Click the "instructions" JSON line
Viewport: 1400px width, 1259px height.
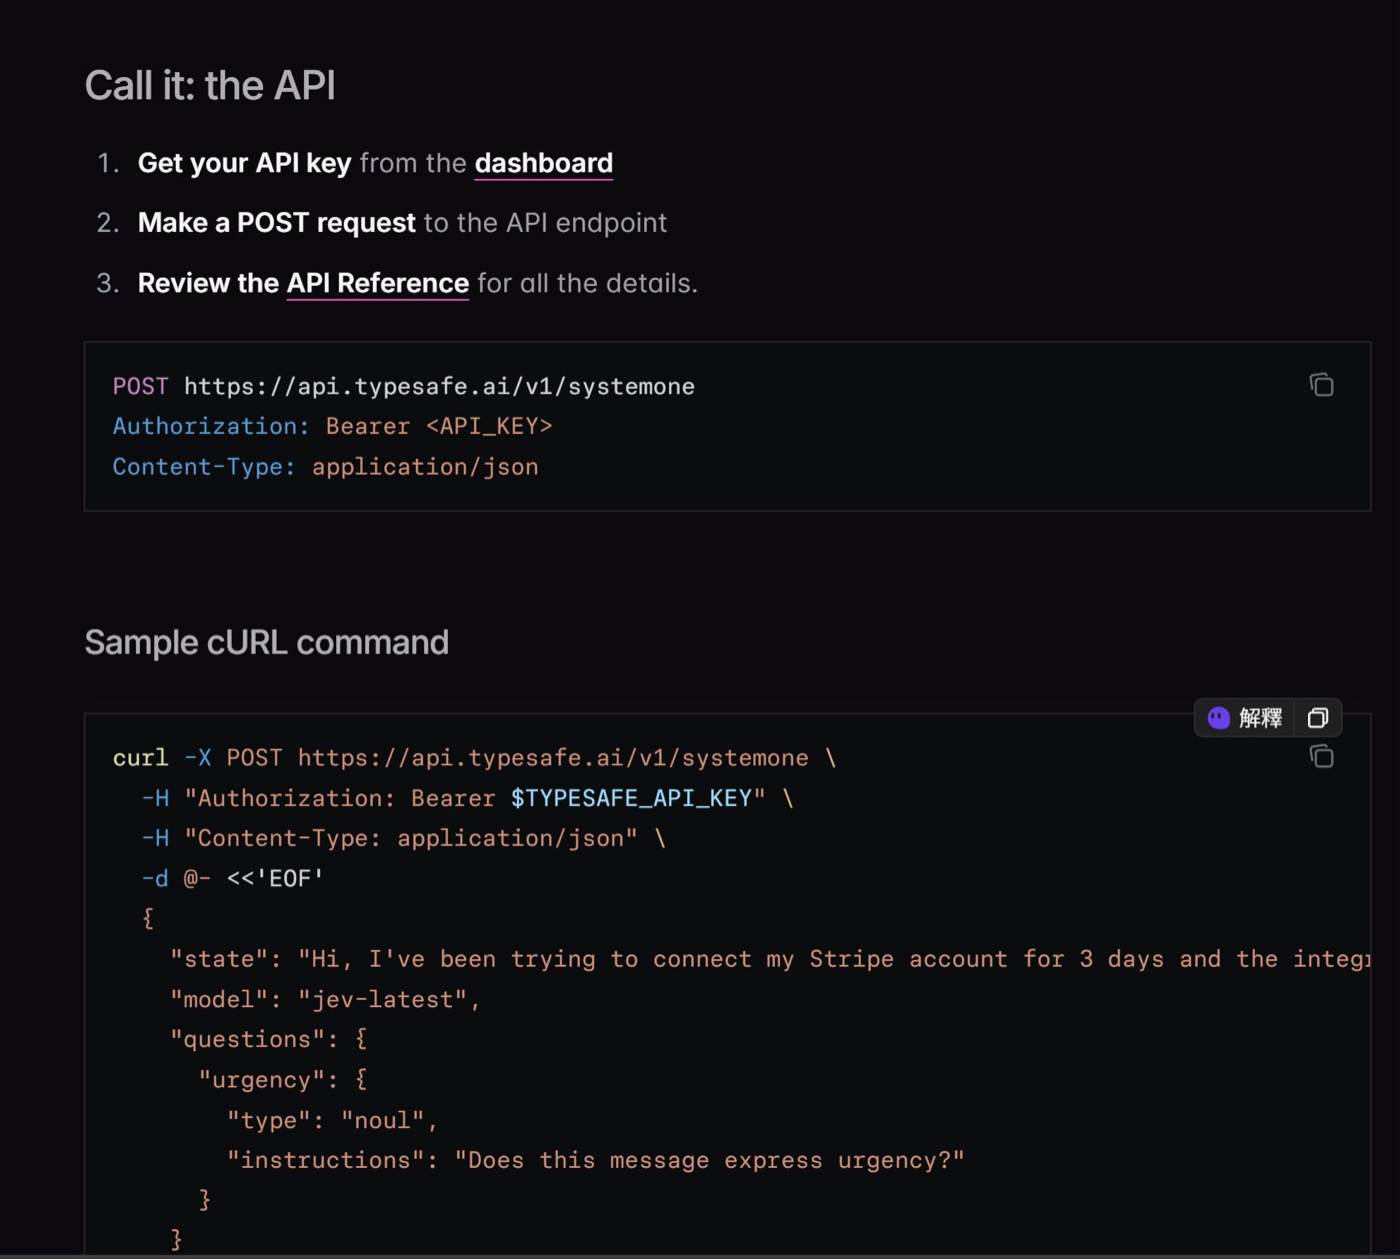click(596, 1160)
